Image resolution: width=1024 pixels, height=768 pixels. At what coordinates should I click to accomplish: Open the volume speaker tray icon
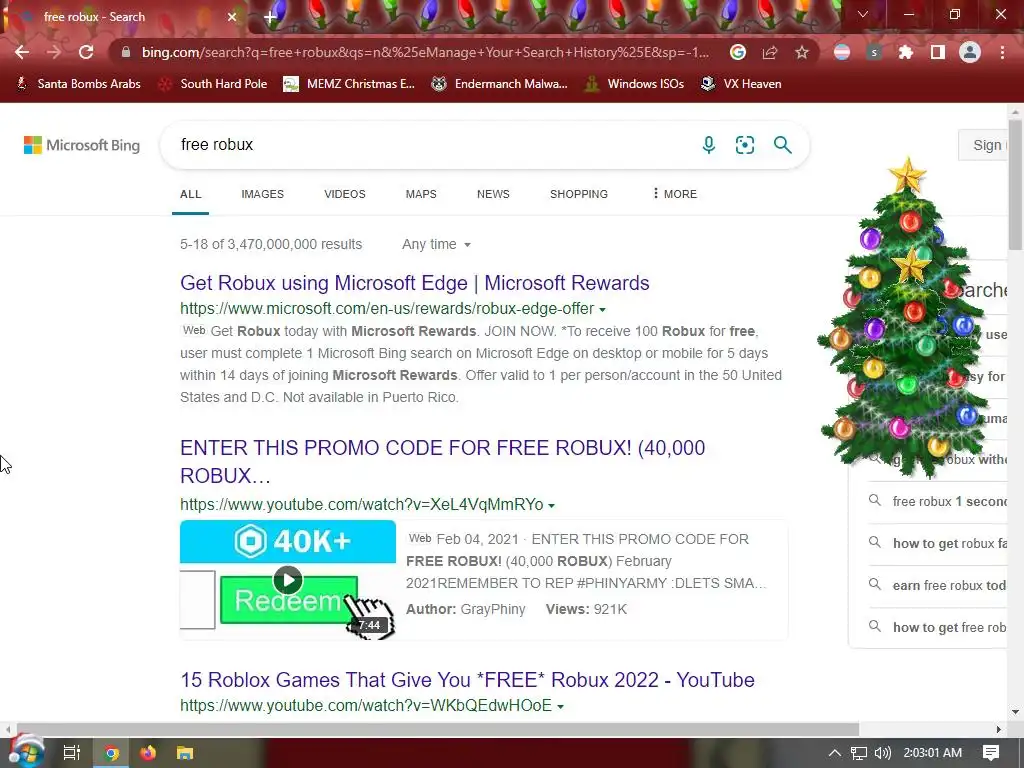pos(882,753)
